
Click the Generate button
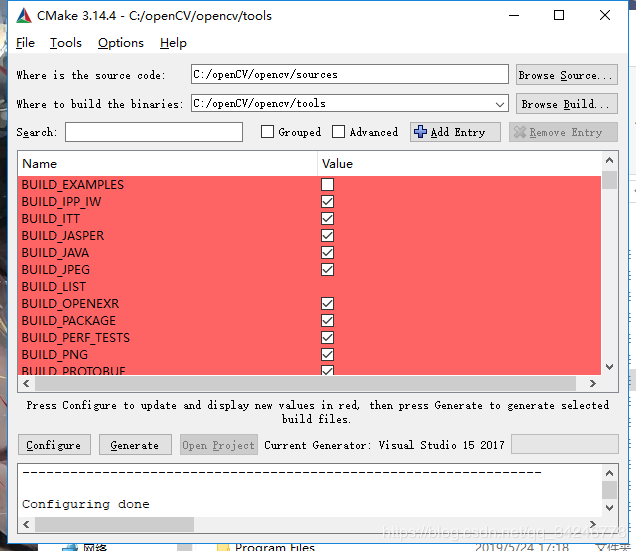tap(135, 445)
